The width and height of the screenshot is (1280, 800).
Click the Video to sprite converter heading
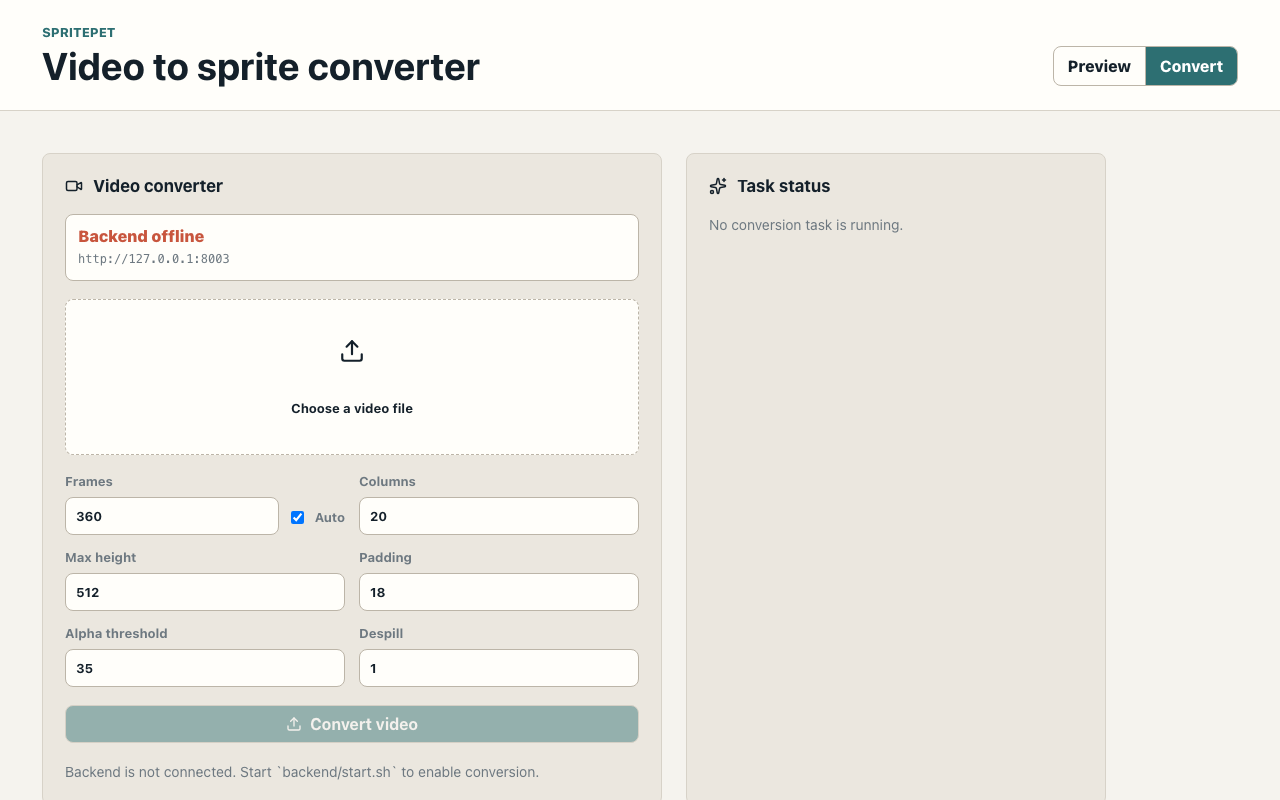coord(261,67)
